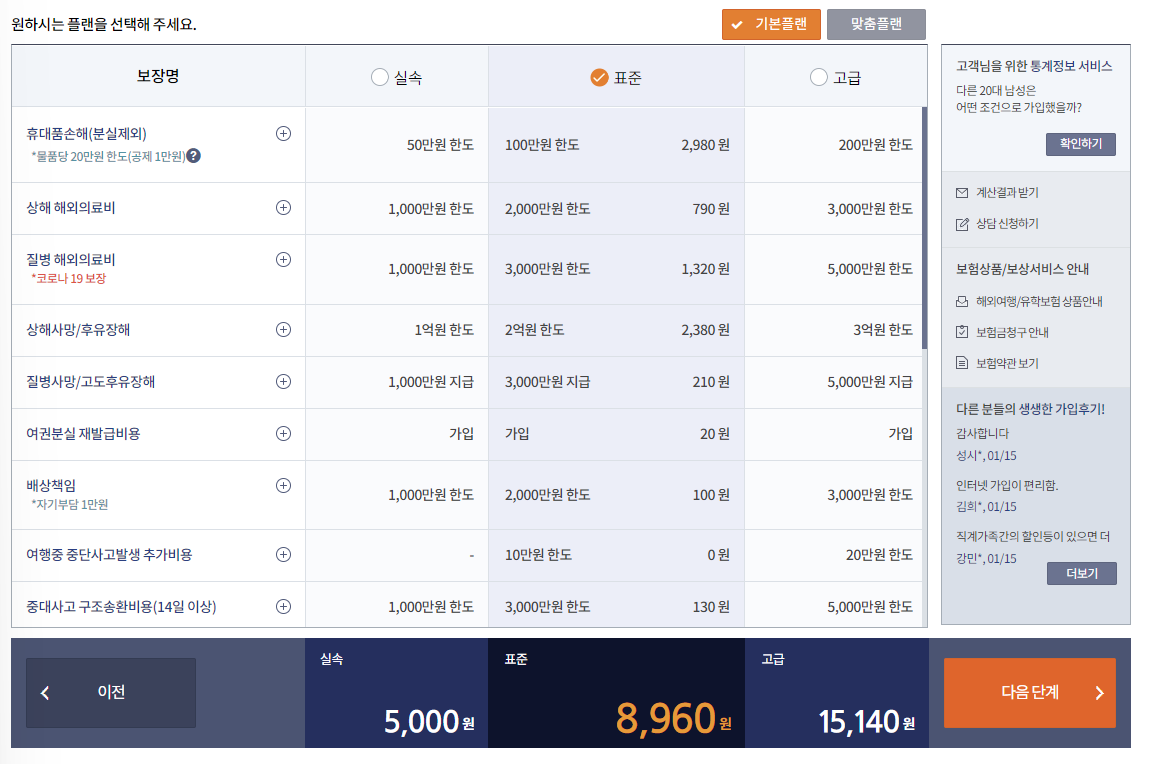The width and height of the screenshot is (1150, 764).
Task: Open 상담 신청하기 link
Action: 1007,224
